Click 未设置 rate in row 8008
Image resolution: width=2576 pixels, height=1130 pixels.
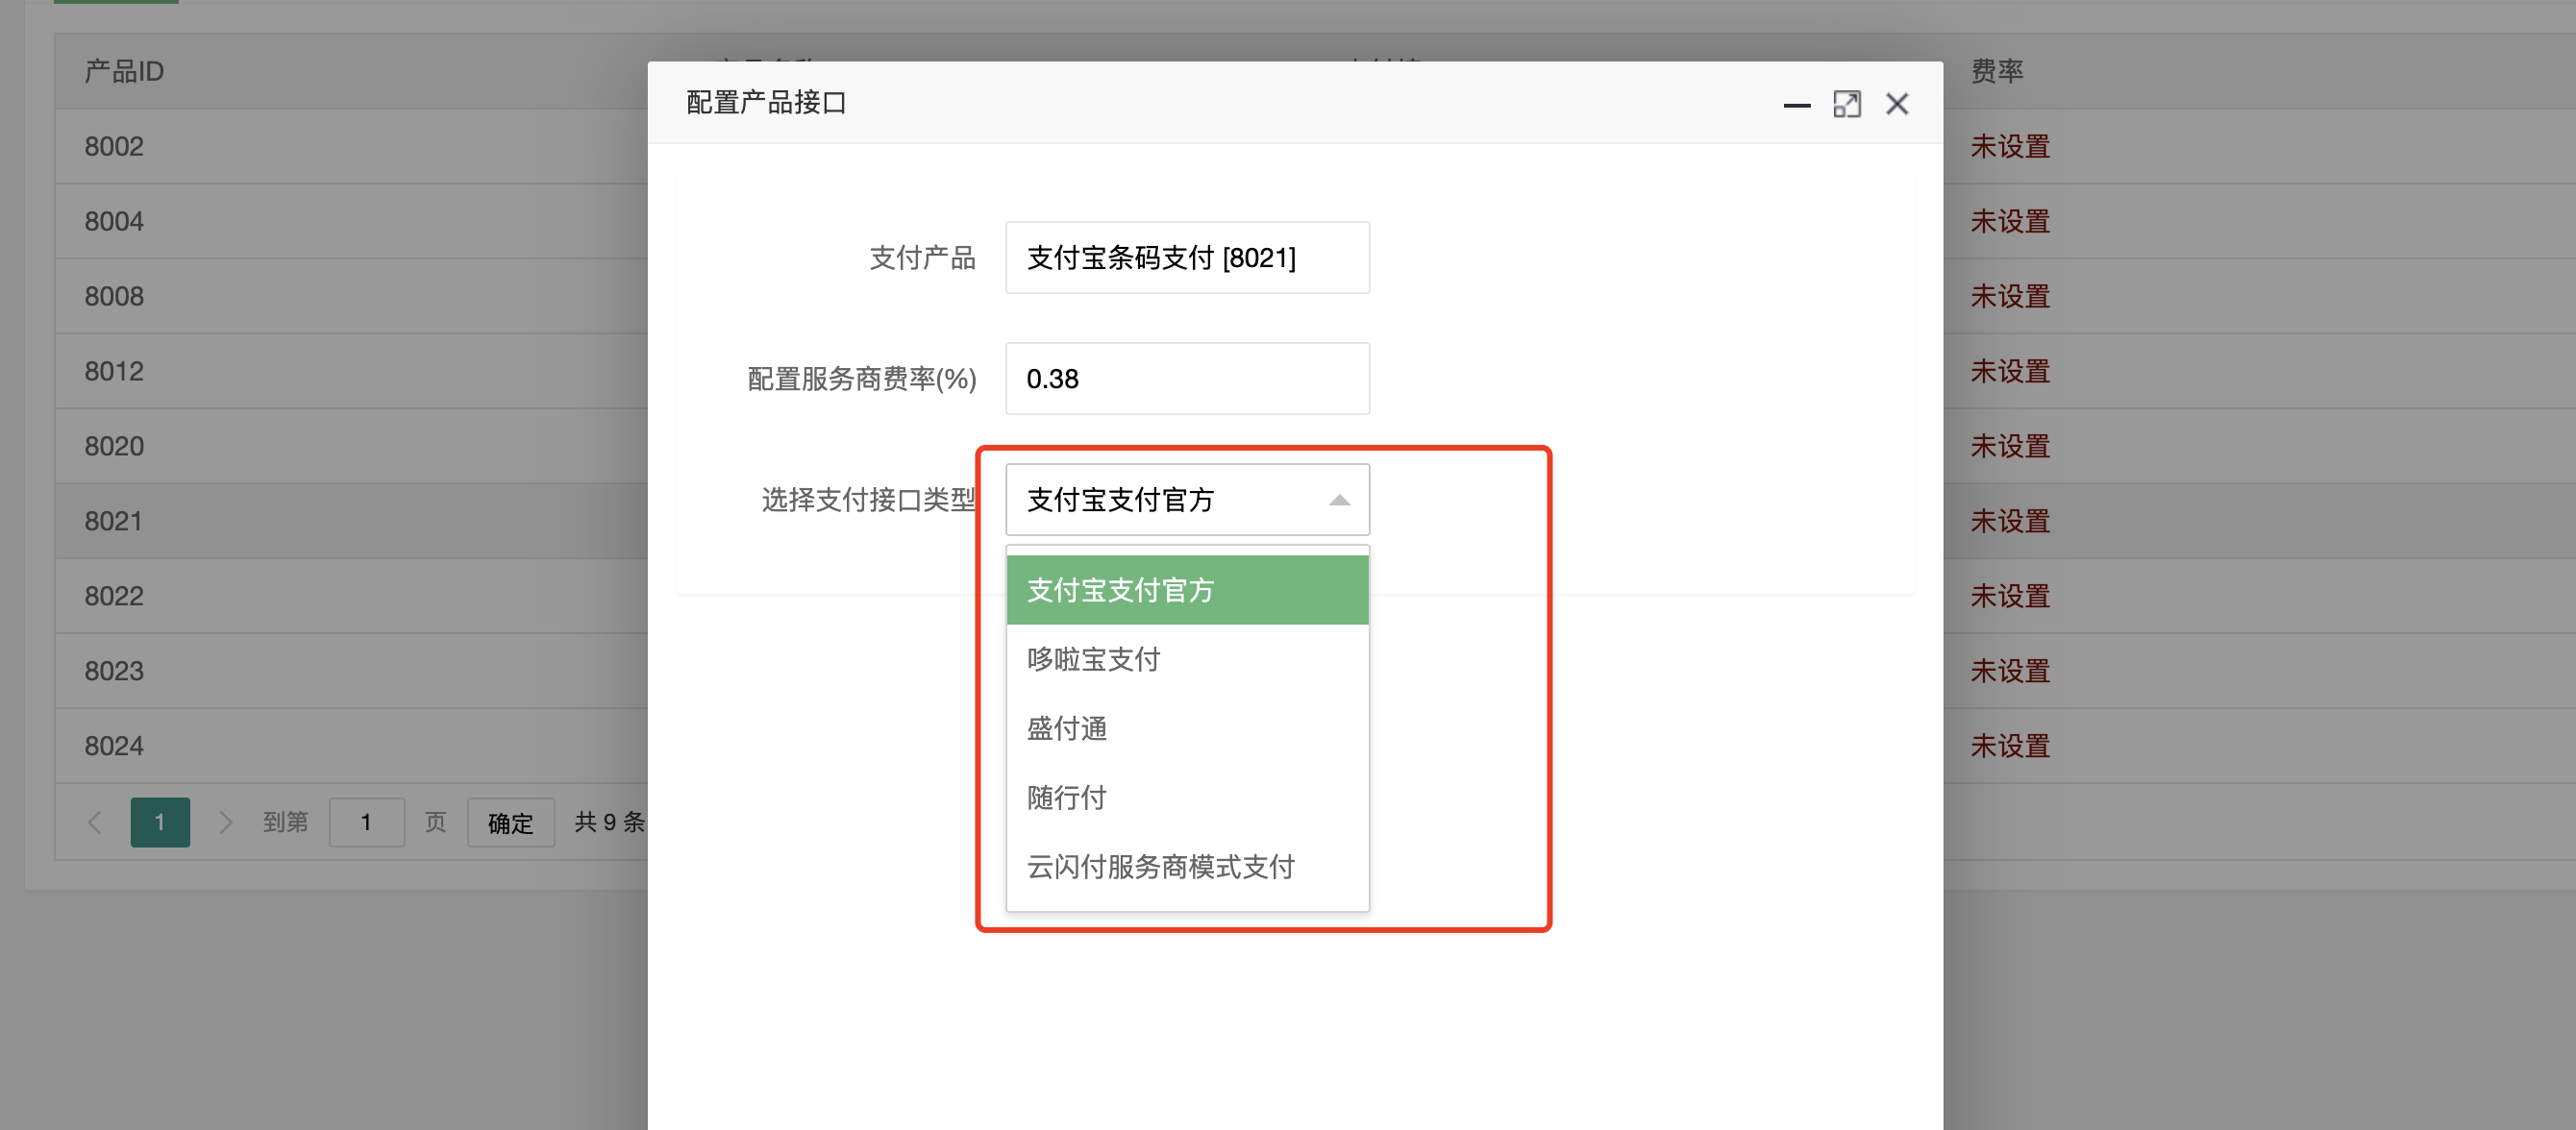click(x=2010, y=296)
